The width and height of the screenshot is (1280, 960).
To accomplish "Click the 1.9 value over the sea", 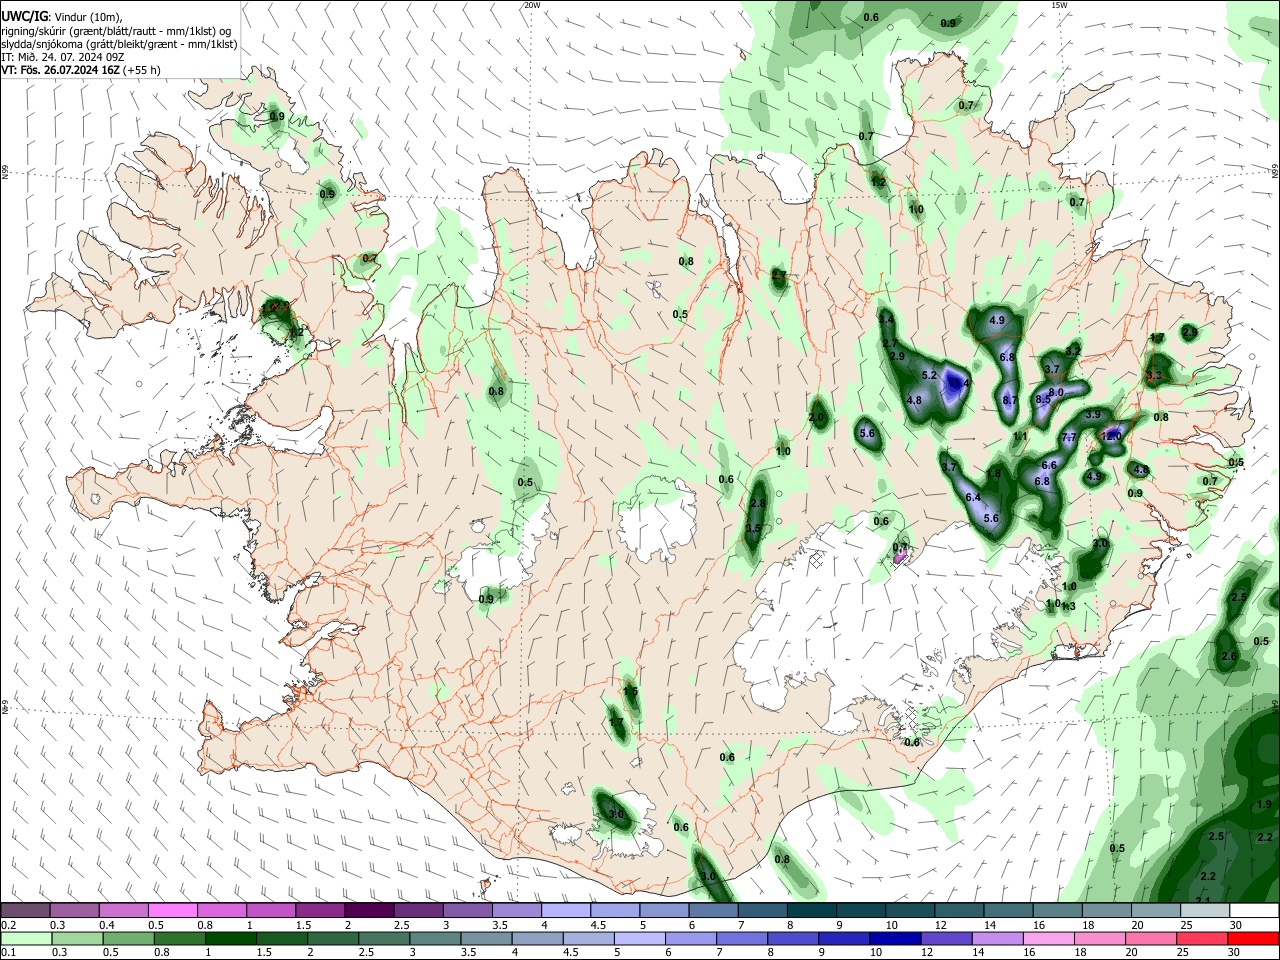I will (1262, 803).
